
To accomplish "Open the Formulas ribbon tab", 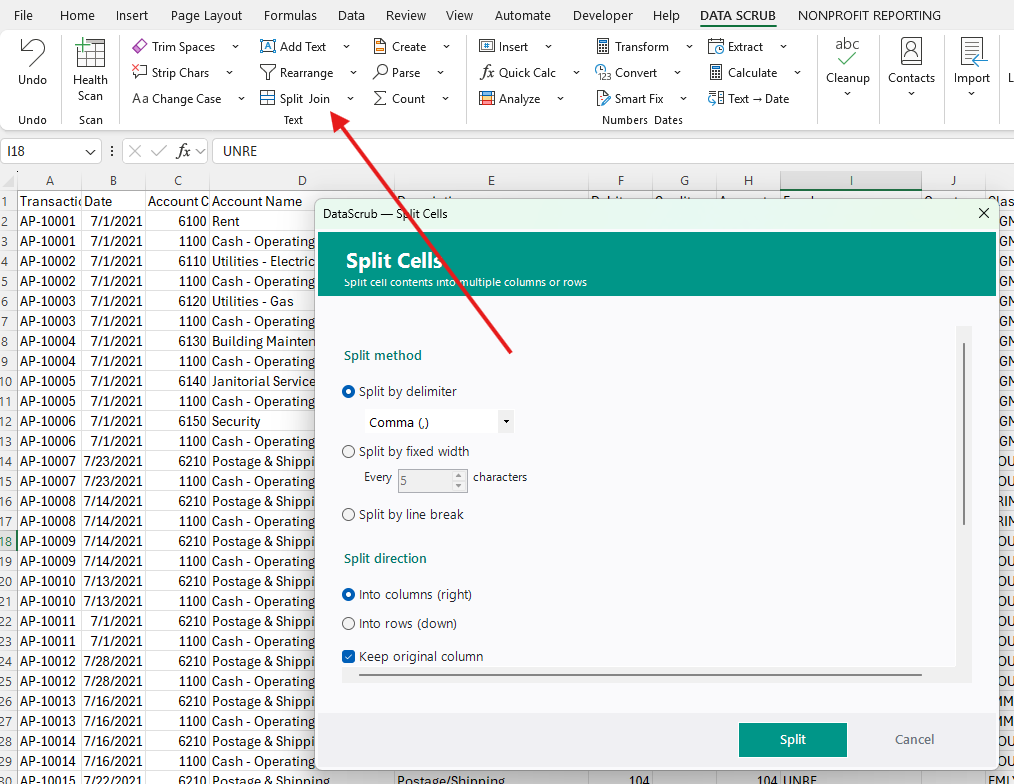I will coord(290,15).
